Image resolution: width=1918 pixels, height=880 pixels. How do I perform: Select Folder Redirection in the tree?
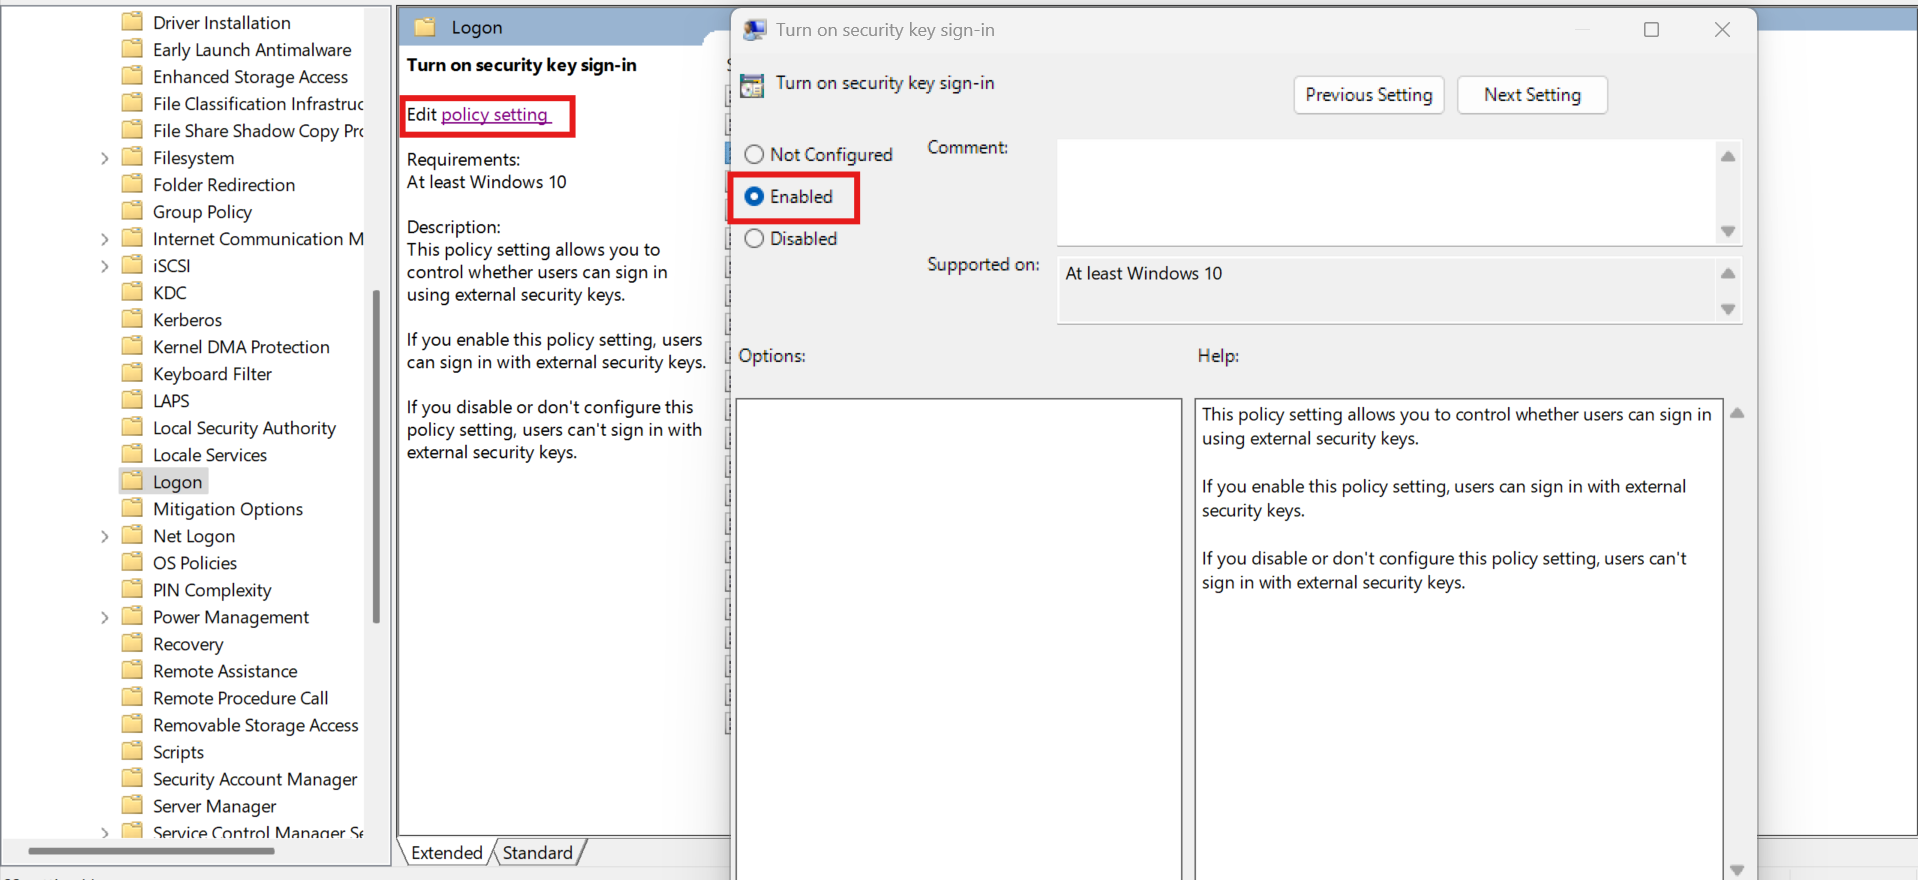point(224,184)
